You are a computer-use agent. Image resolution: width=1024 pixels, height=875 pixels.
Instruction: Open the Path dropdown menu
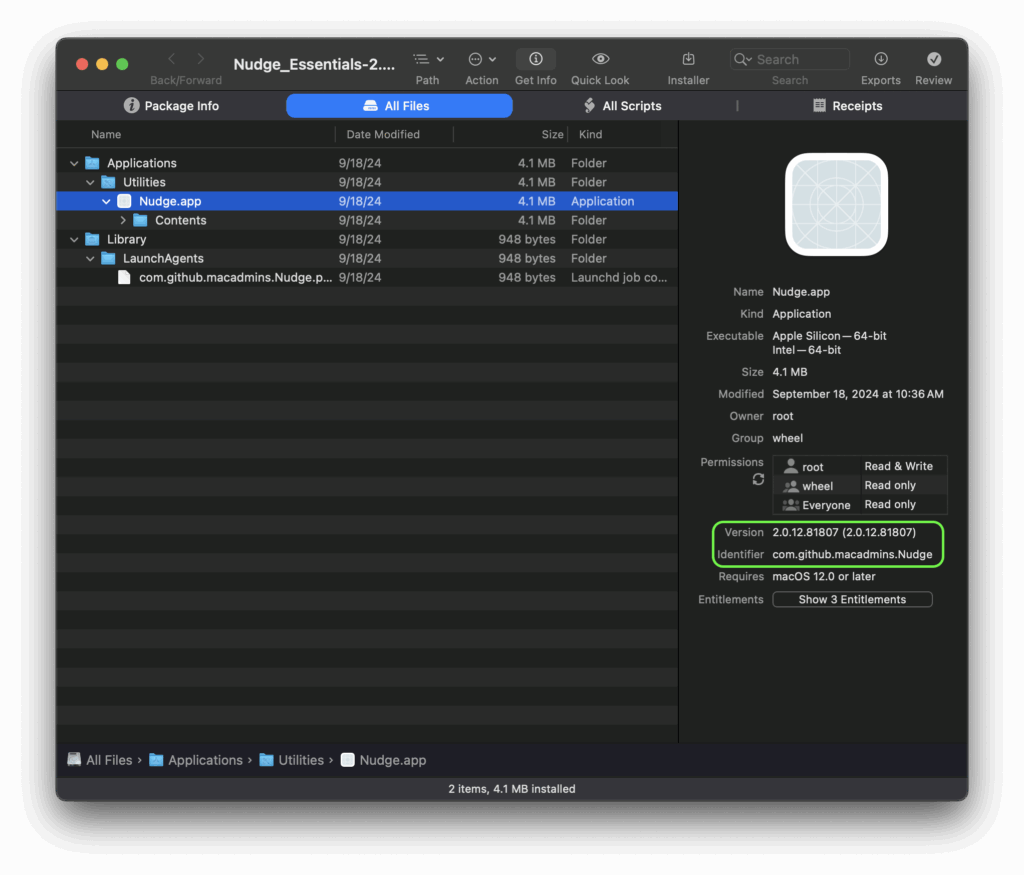point(428,60)
